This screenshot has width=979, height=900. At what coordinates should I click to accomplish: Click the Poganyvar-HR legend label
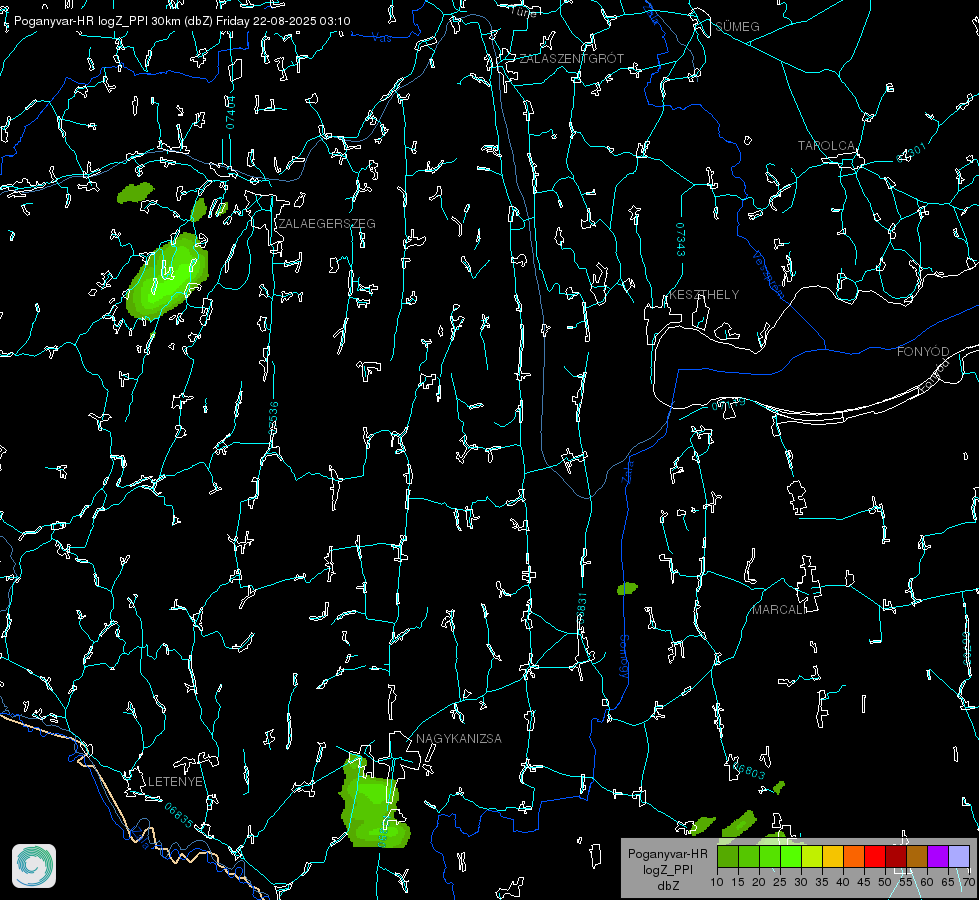click(x=667, y=853)
